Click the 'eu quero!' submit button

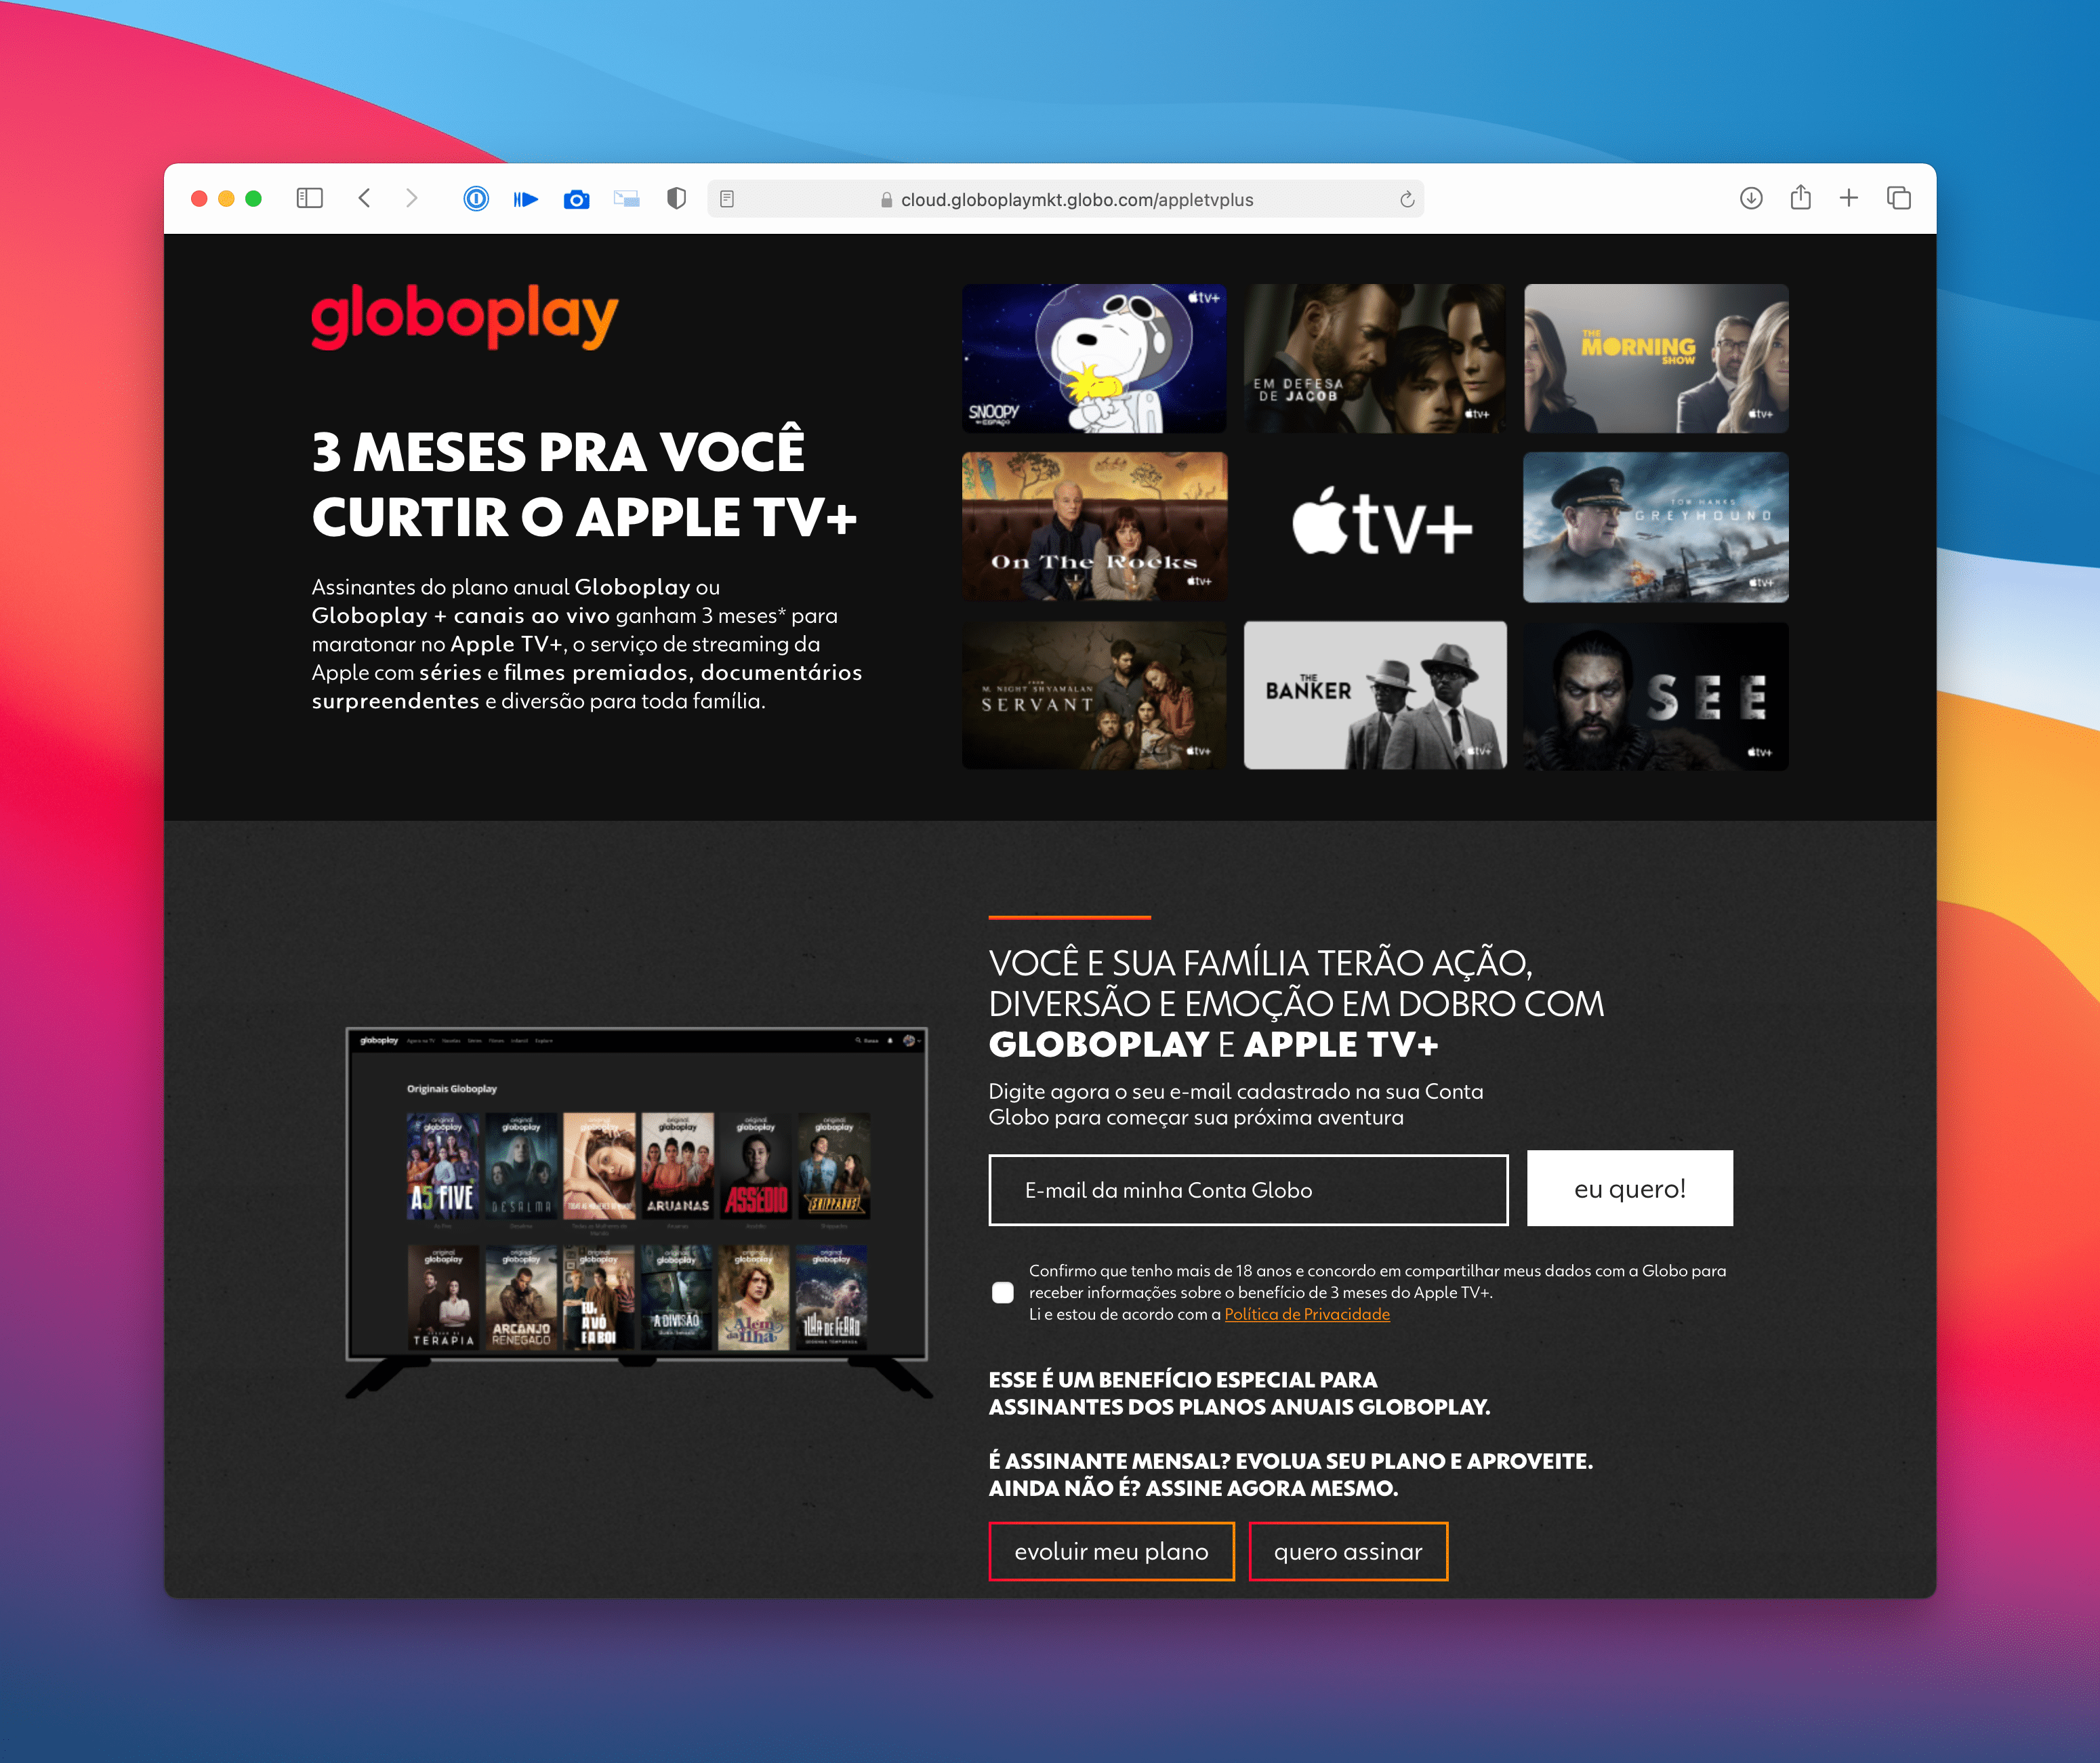[1626, 1191]
